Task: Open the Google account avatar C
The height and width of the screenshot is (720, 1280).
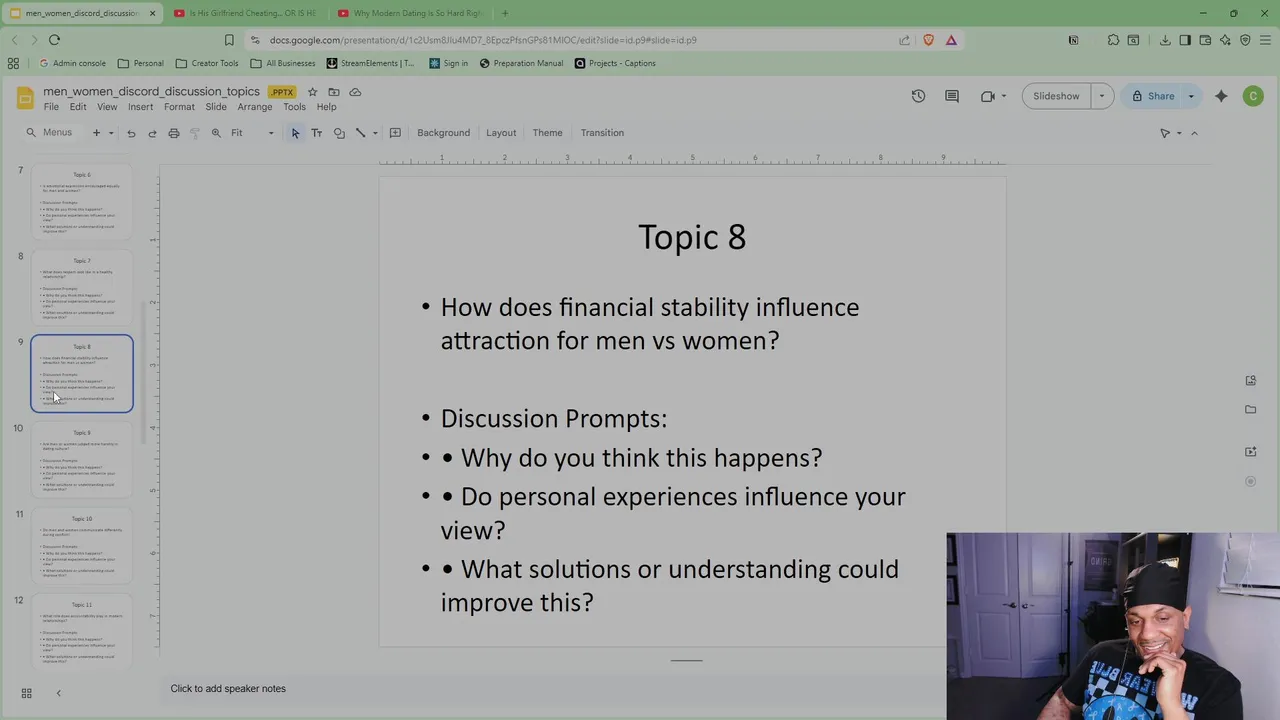Action: pyautogui.click(x=1253, y=96)
